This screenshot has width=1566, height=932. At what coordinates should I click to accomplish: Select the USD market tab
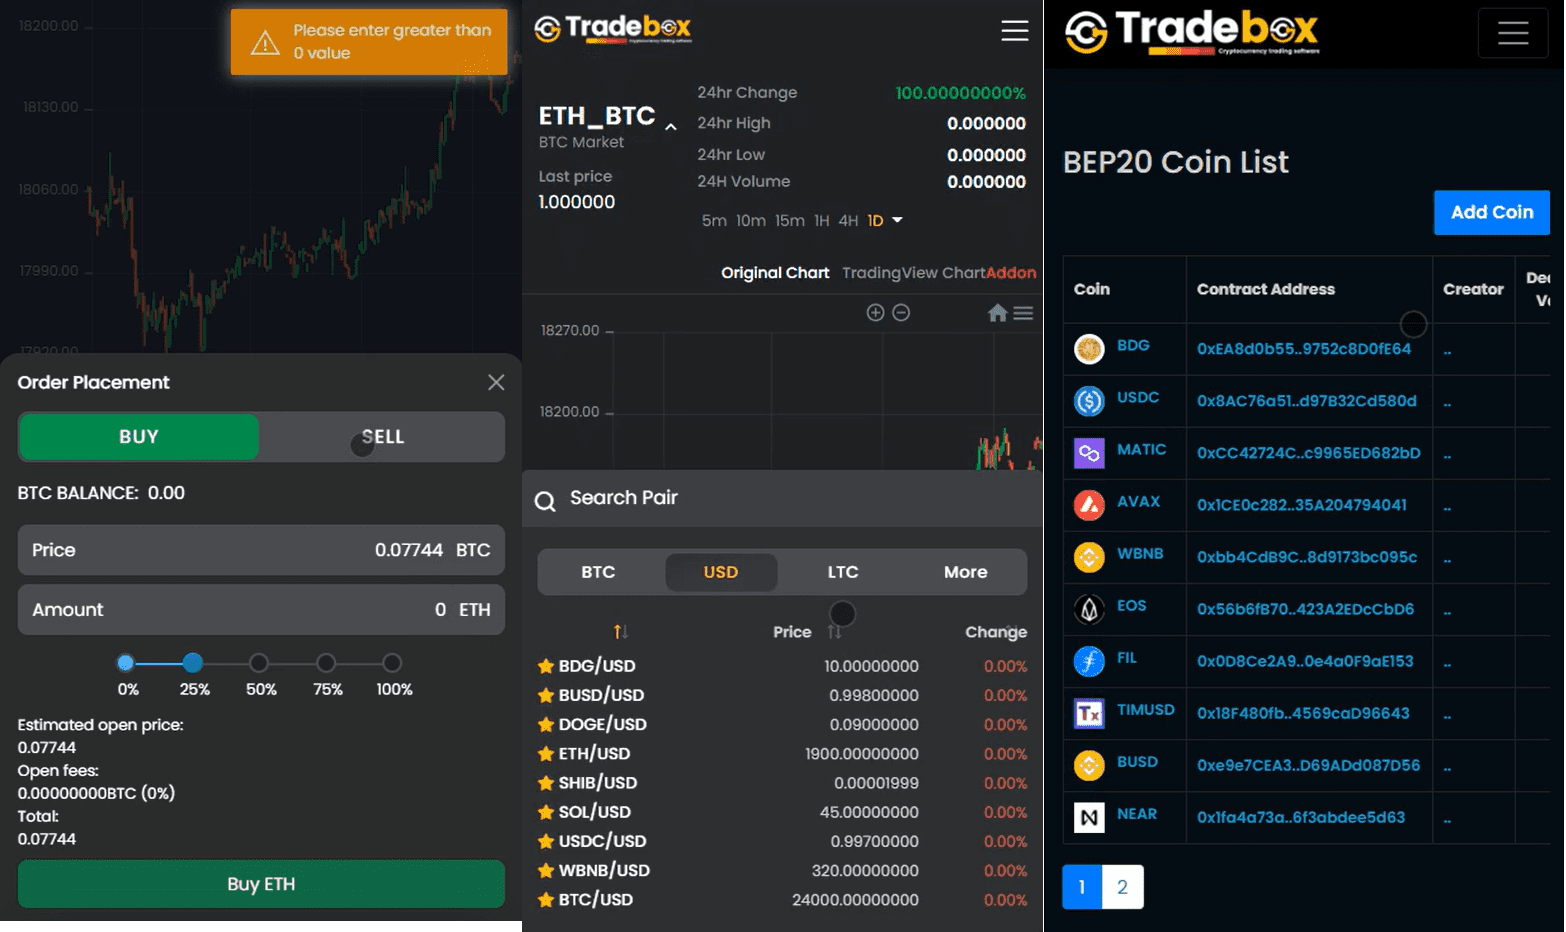click(721, 572)
